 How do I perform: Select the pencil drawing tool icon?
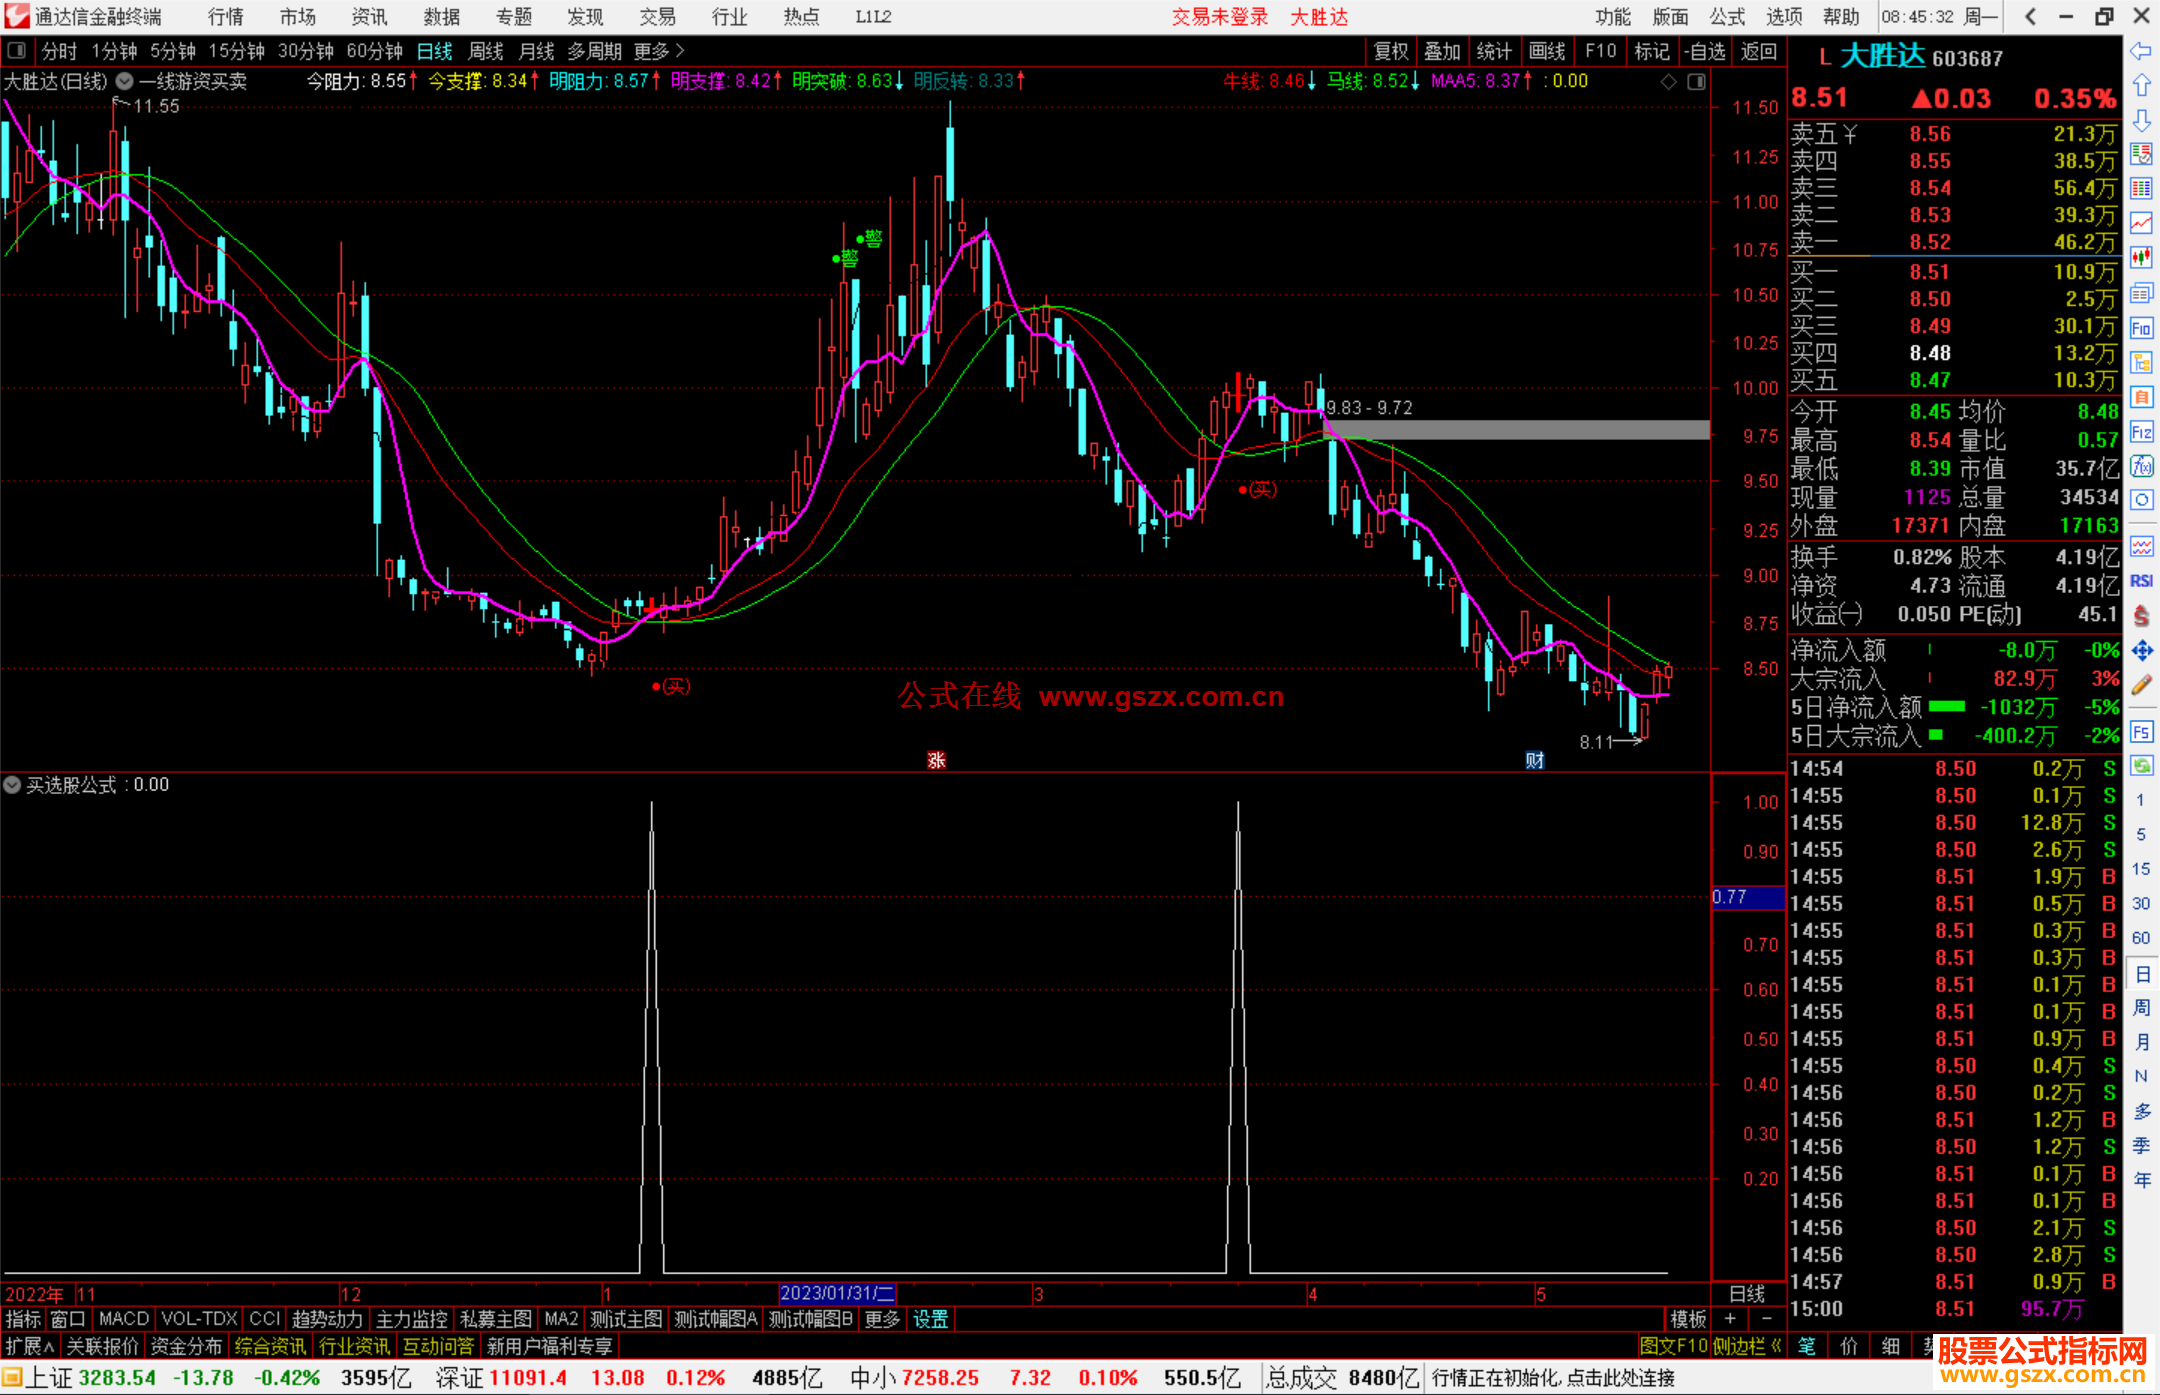(2141, 685)
